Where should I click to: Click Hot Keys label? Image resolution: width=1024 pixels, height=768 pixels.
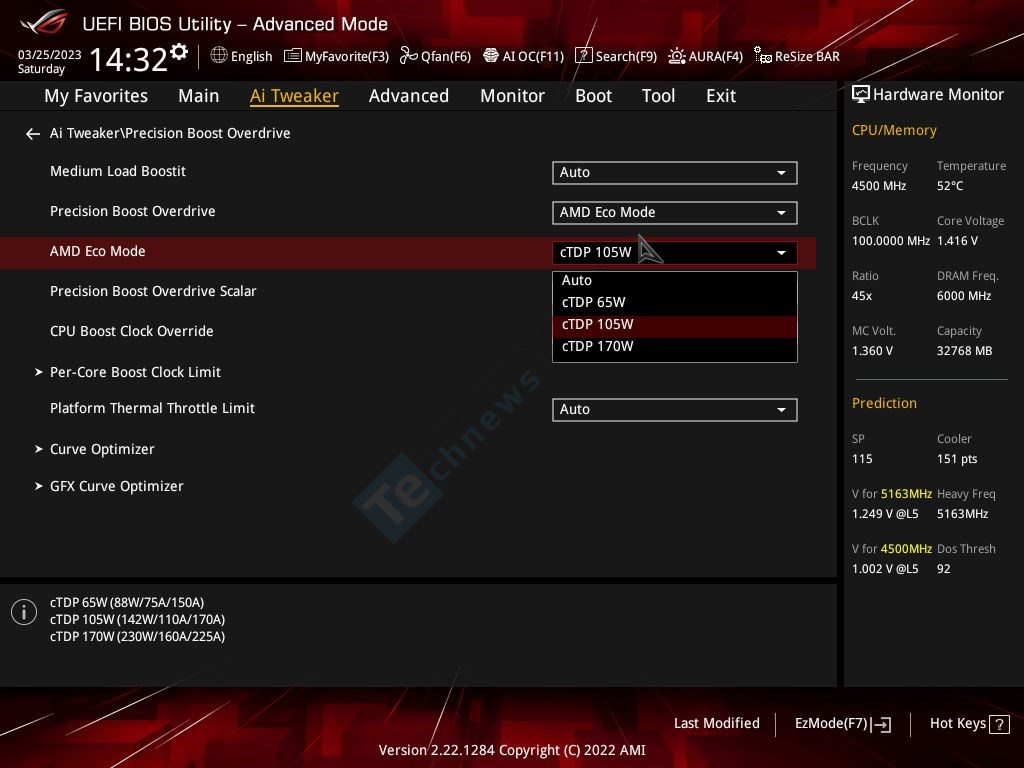click(x=957, y=724)
